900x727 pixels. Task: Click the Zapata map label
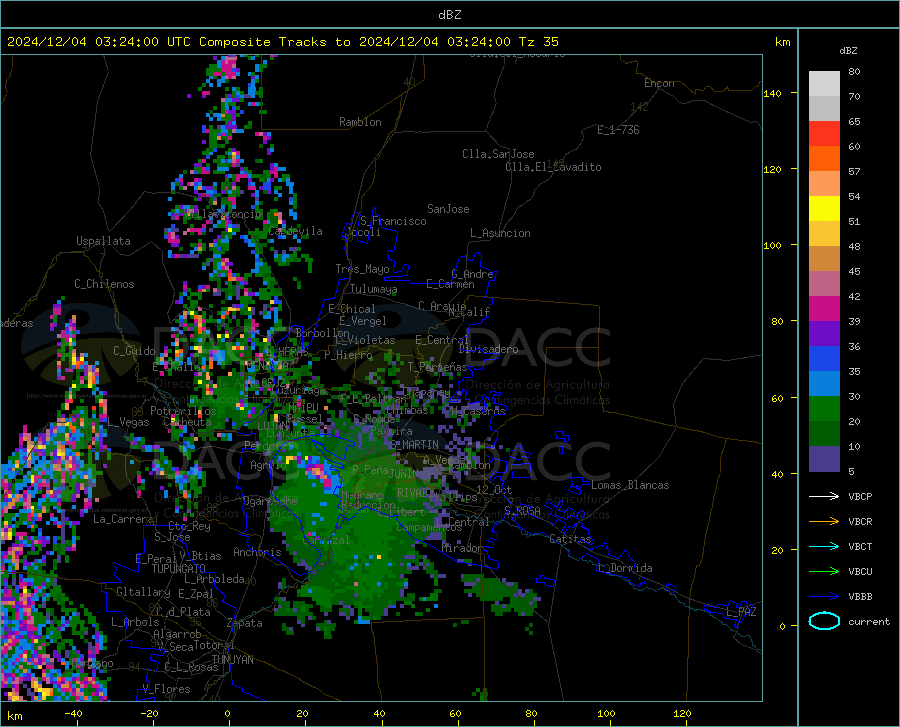(x=245, y=623)
